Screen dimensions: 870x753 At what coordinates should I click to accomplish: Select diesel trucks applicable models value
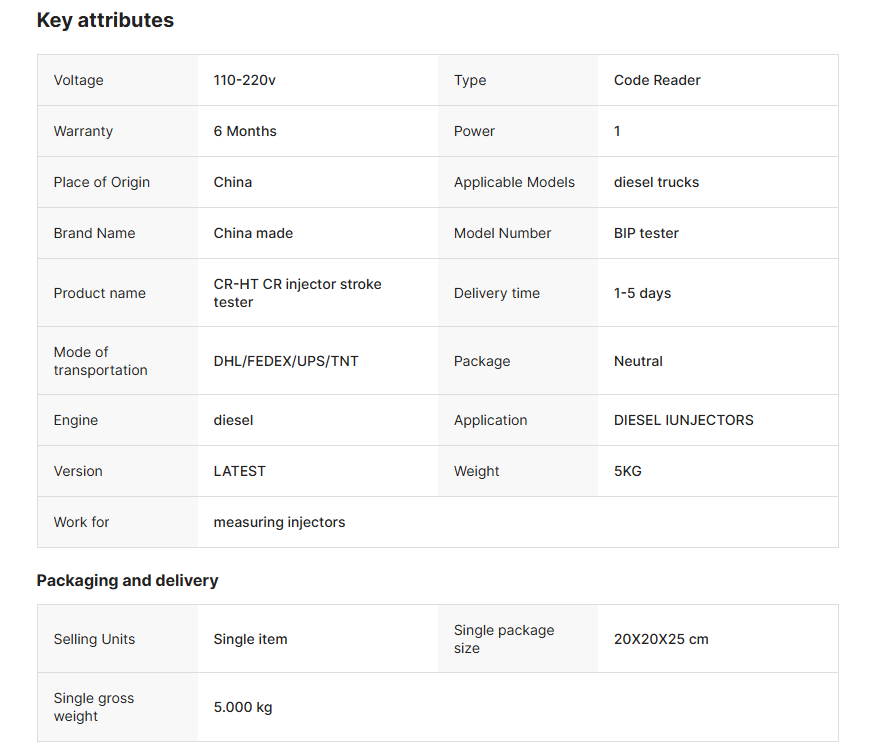point(656,182)
